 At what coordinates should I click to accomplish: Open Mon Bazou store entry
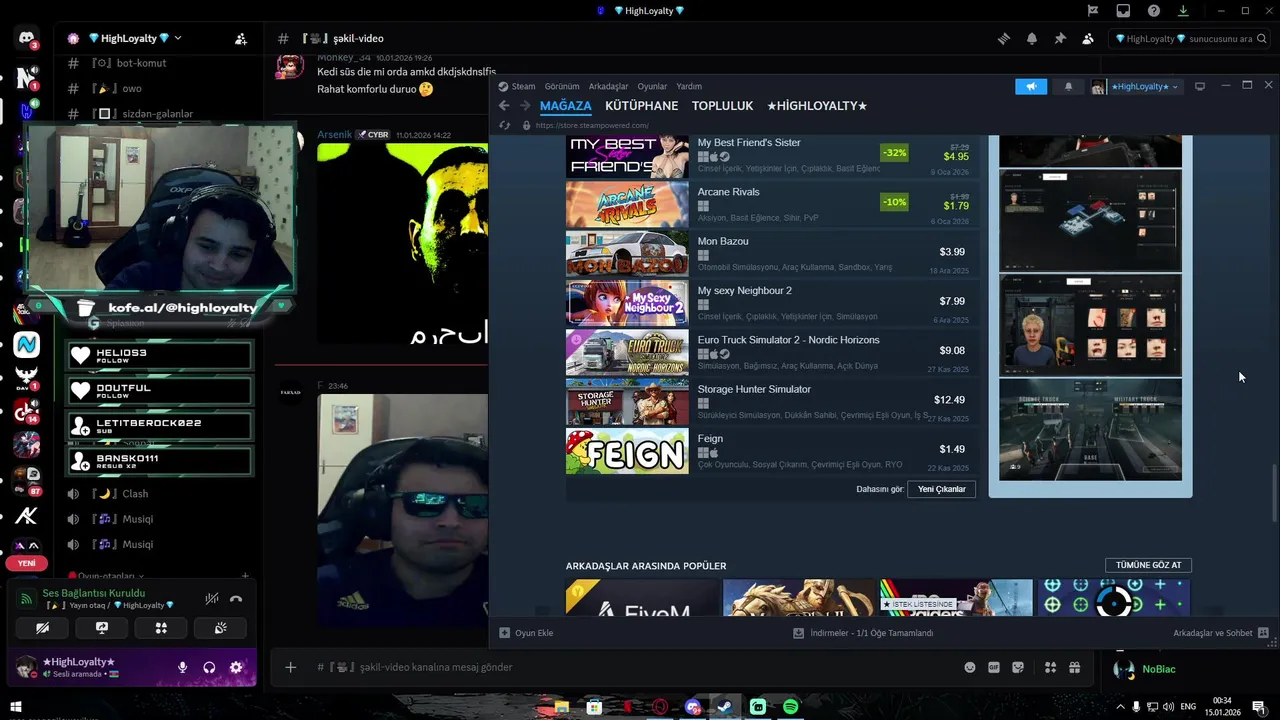(770, 254)
